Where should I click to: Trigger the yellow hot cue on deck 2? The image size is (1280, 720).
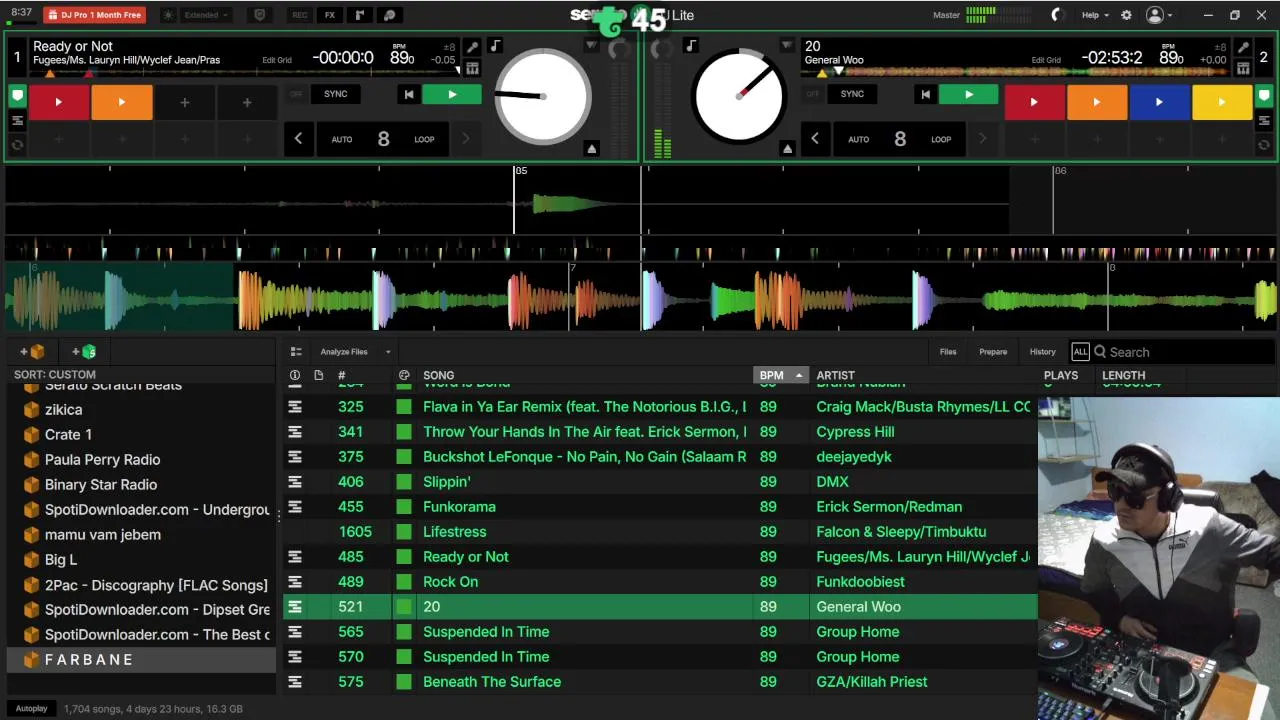pos(1221,102)
